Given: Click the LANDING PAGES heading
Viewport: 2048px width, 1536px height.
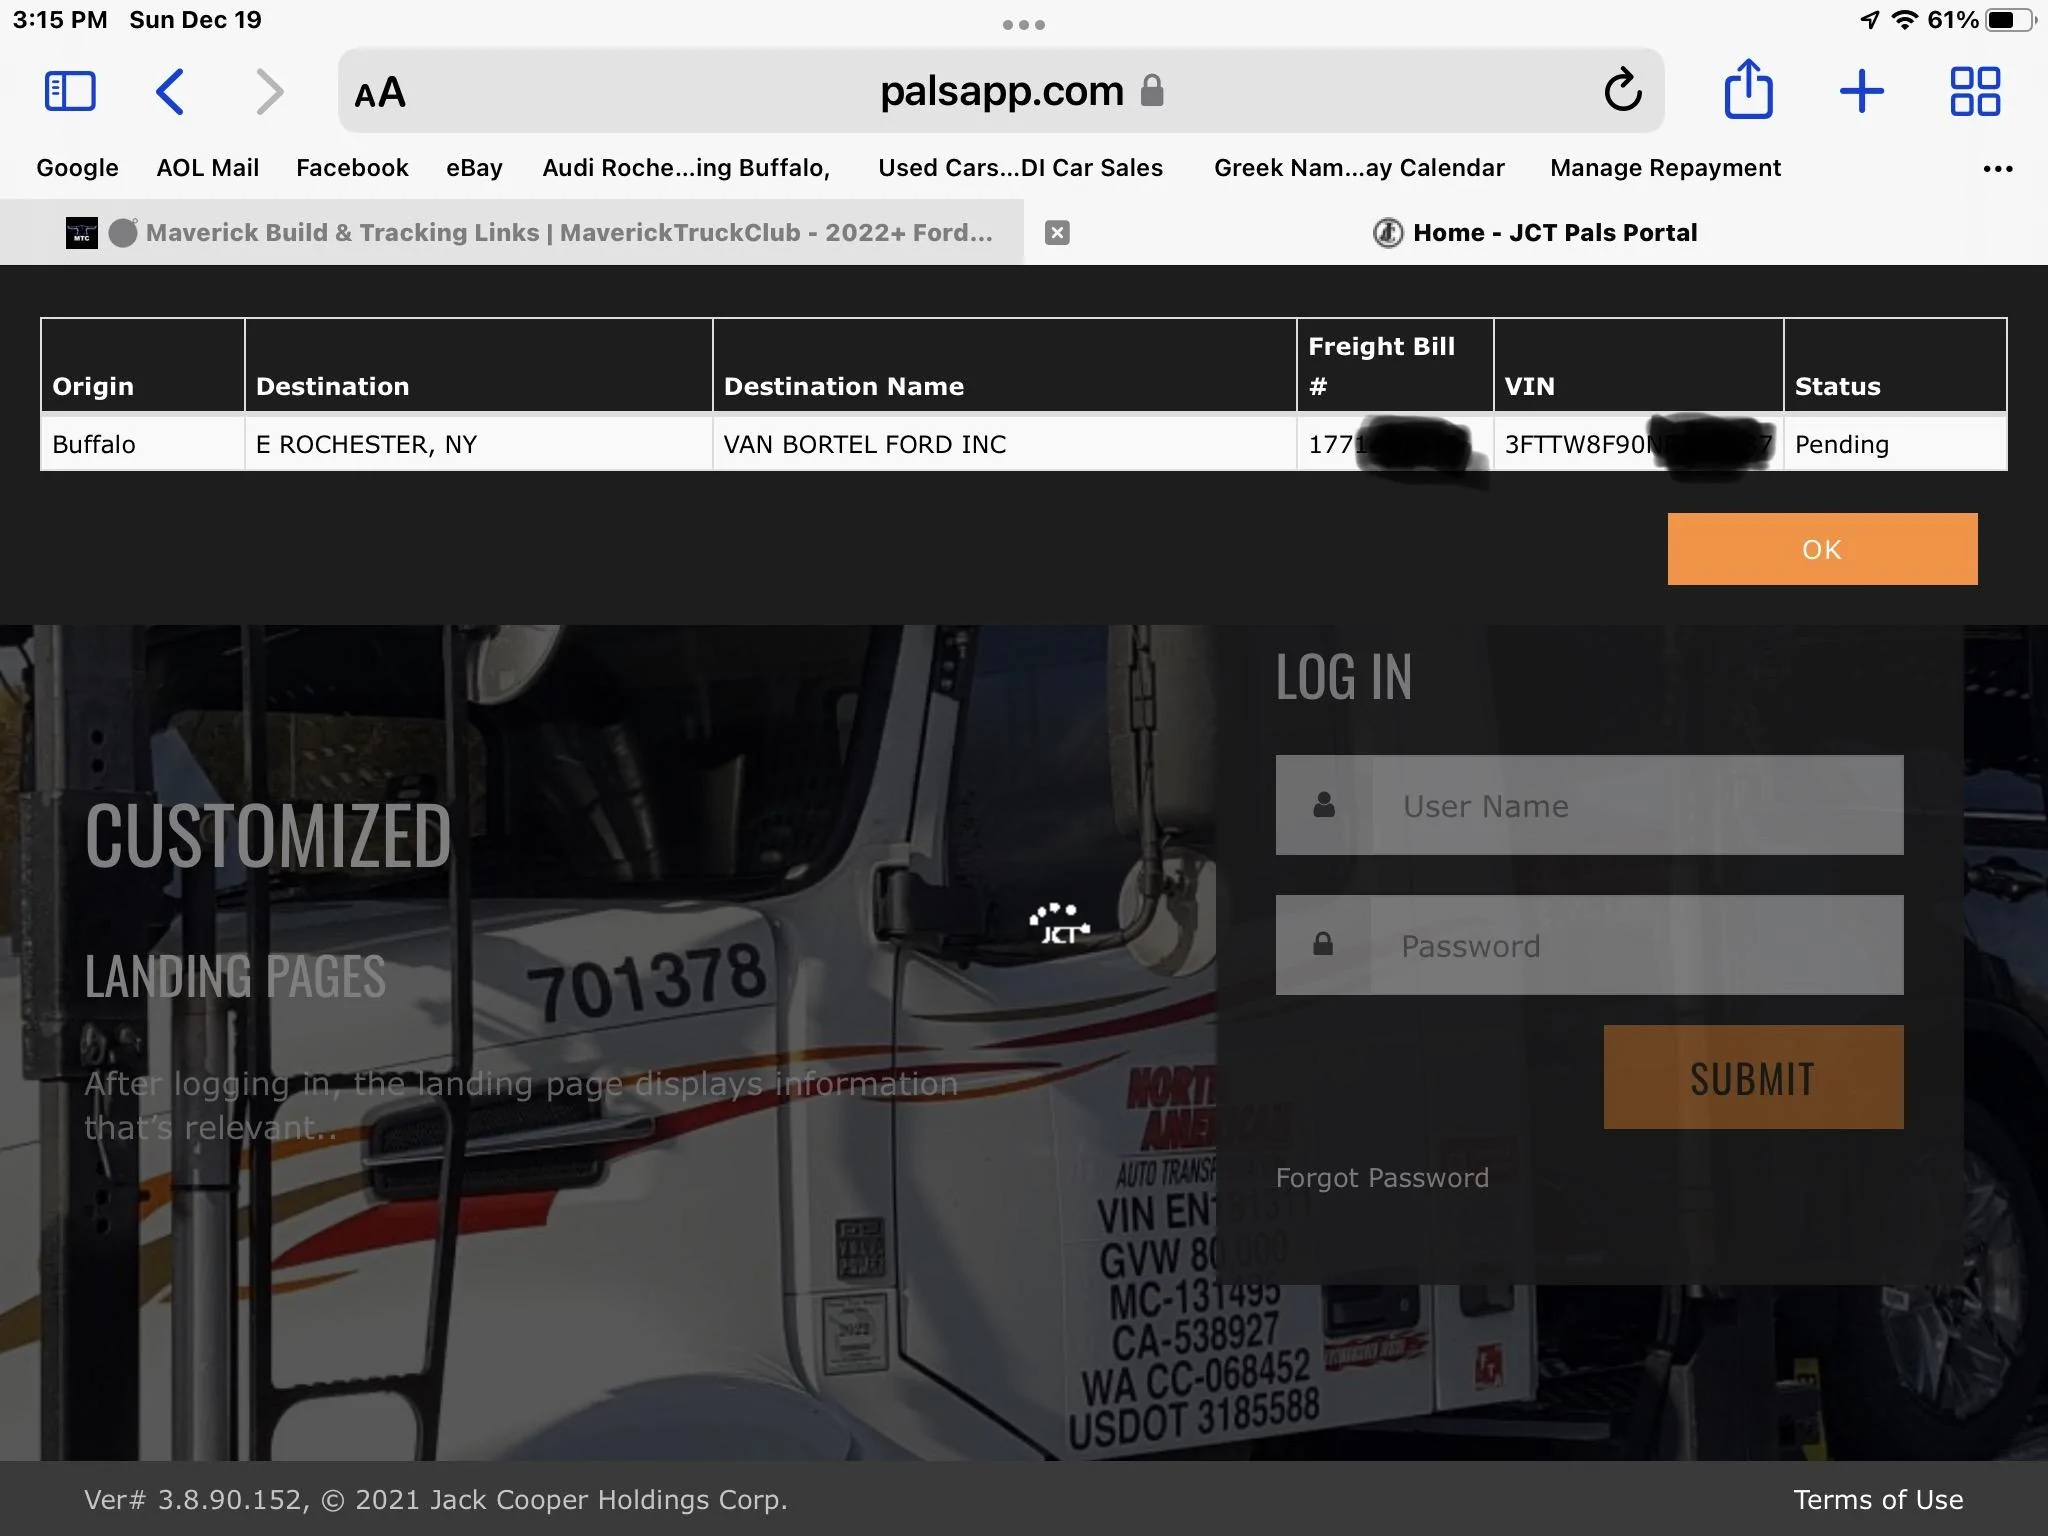Looking at the screenshot, I should click(x=235, y=977).
